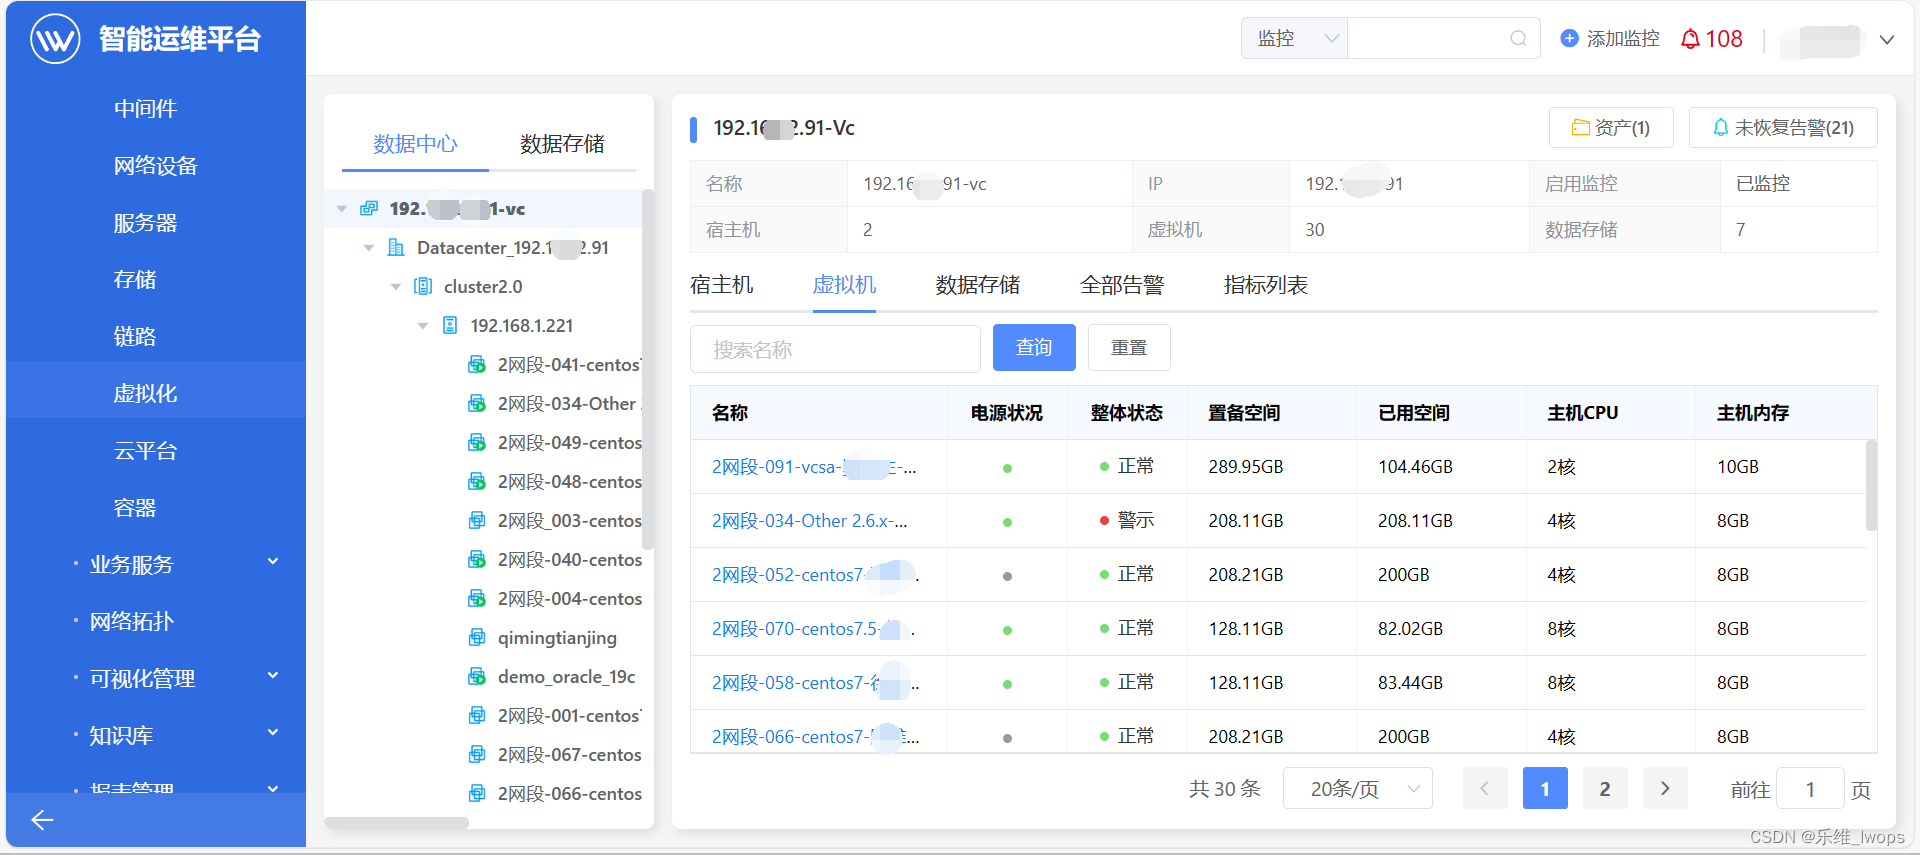Click VM icon for demo_oracle_19c
The height and width of the screenshot is (855, 1920).
[477, 676]
